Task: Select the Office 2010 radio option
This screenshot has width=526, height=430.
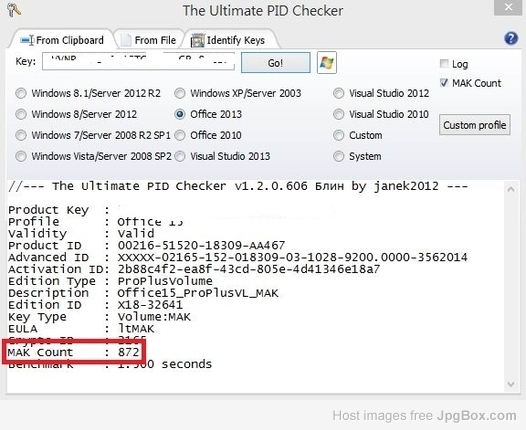Action: [x=180, y=136]
